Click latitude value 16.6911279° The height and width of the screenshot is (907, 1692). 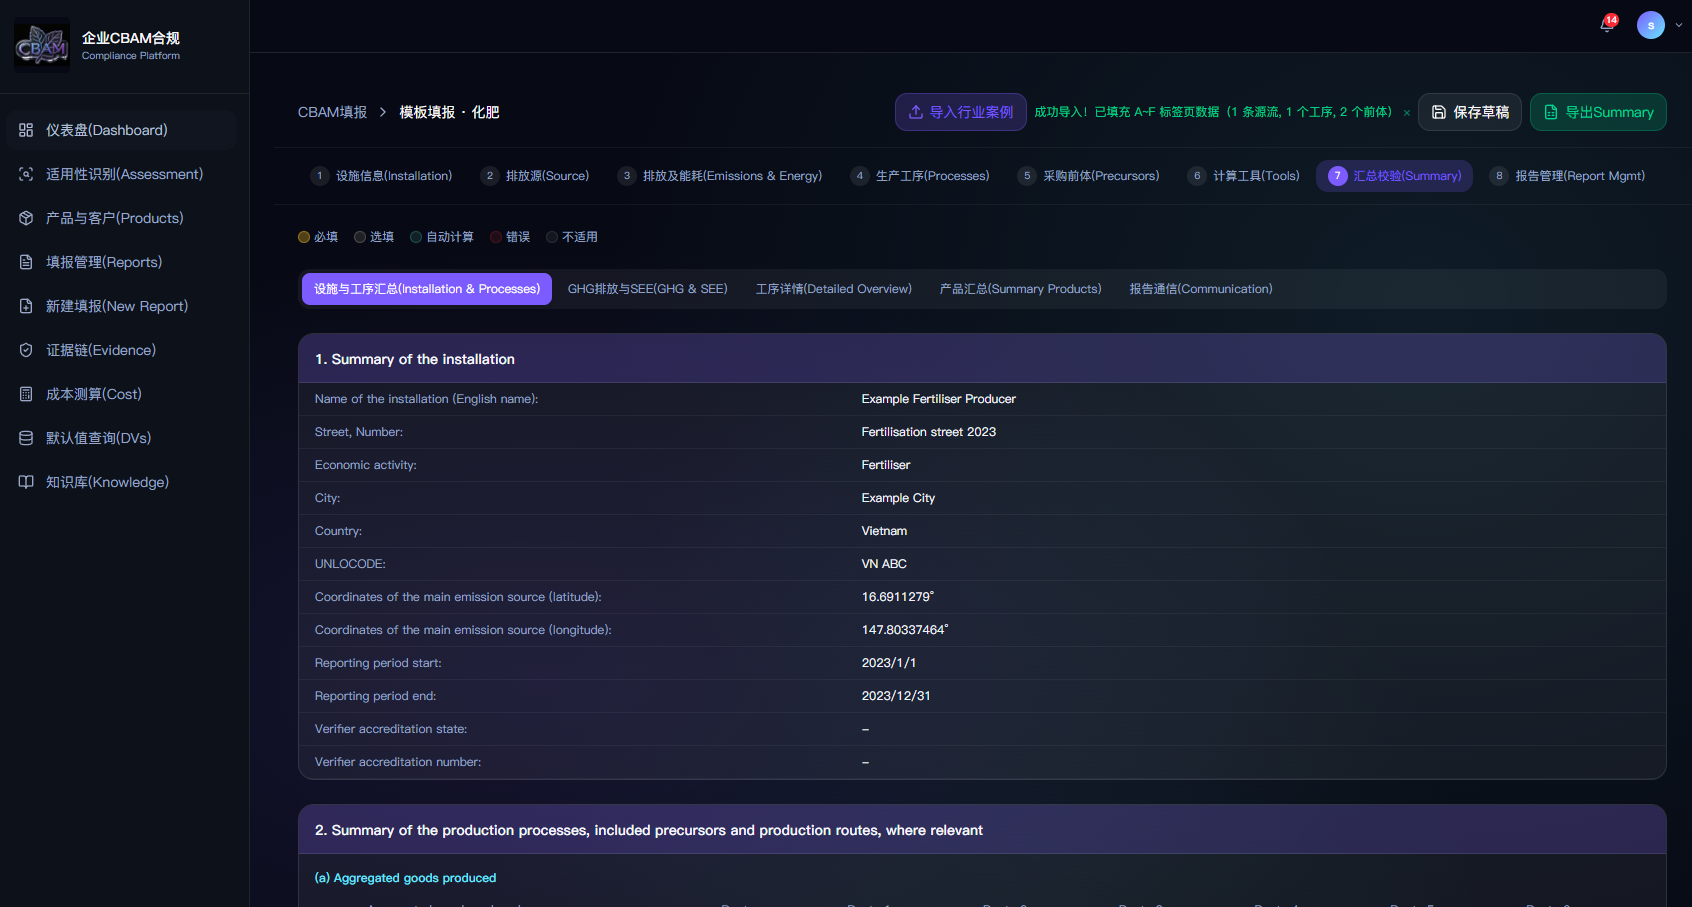[898, 597]
